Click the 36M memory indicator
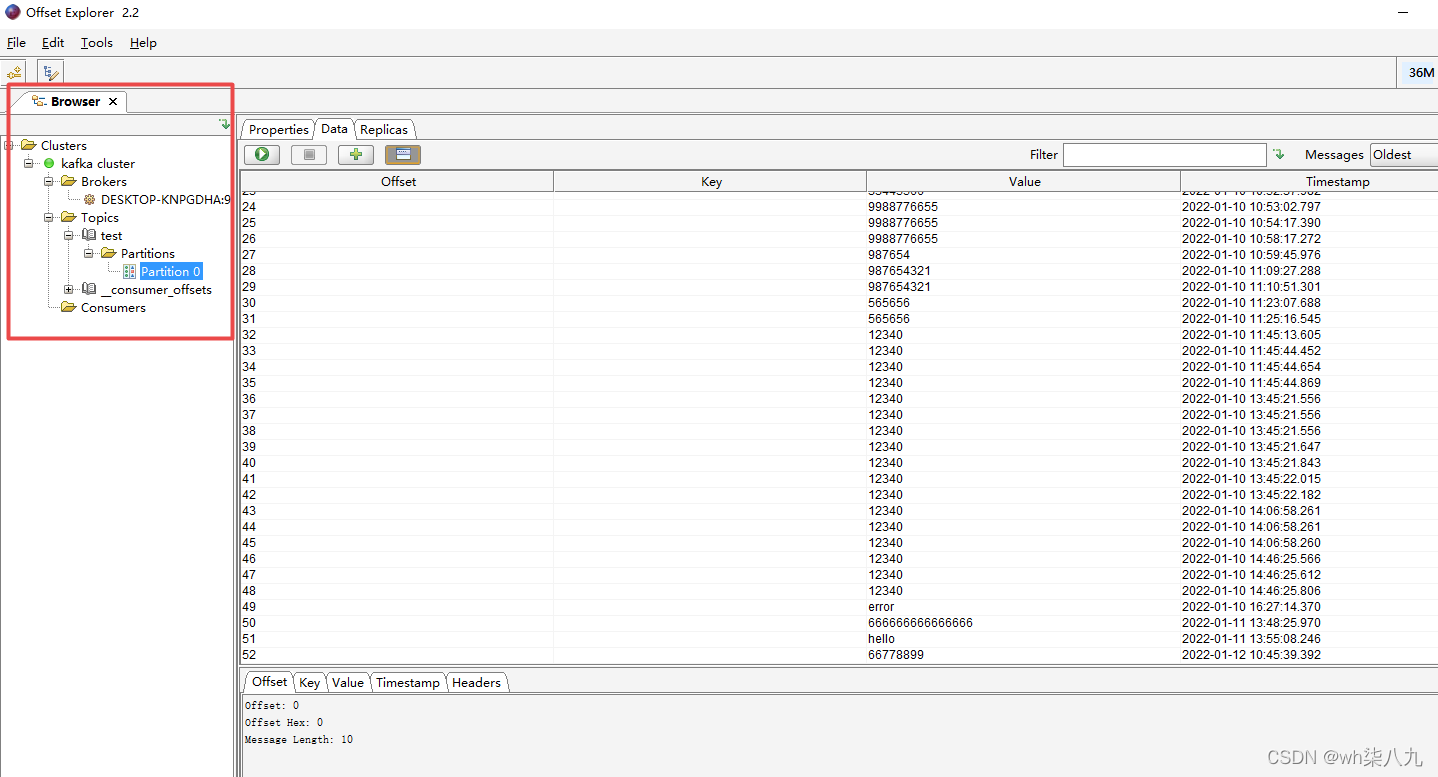Viewport: 1438px width, 777px height. pos(1418,72)
